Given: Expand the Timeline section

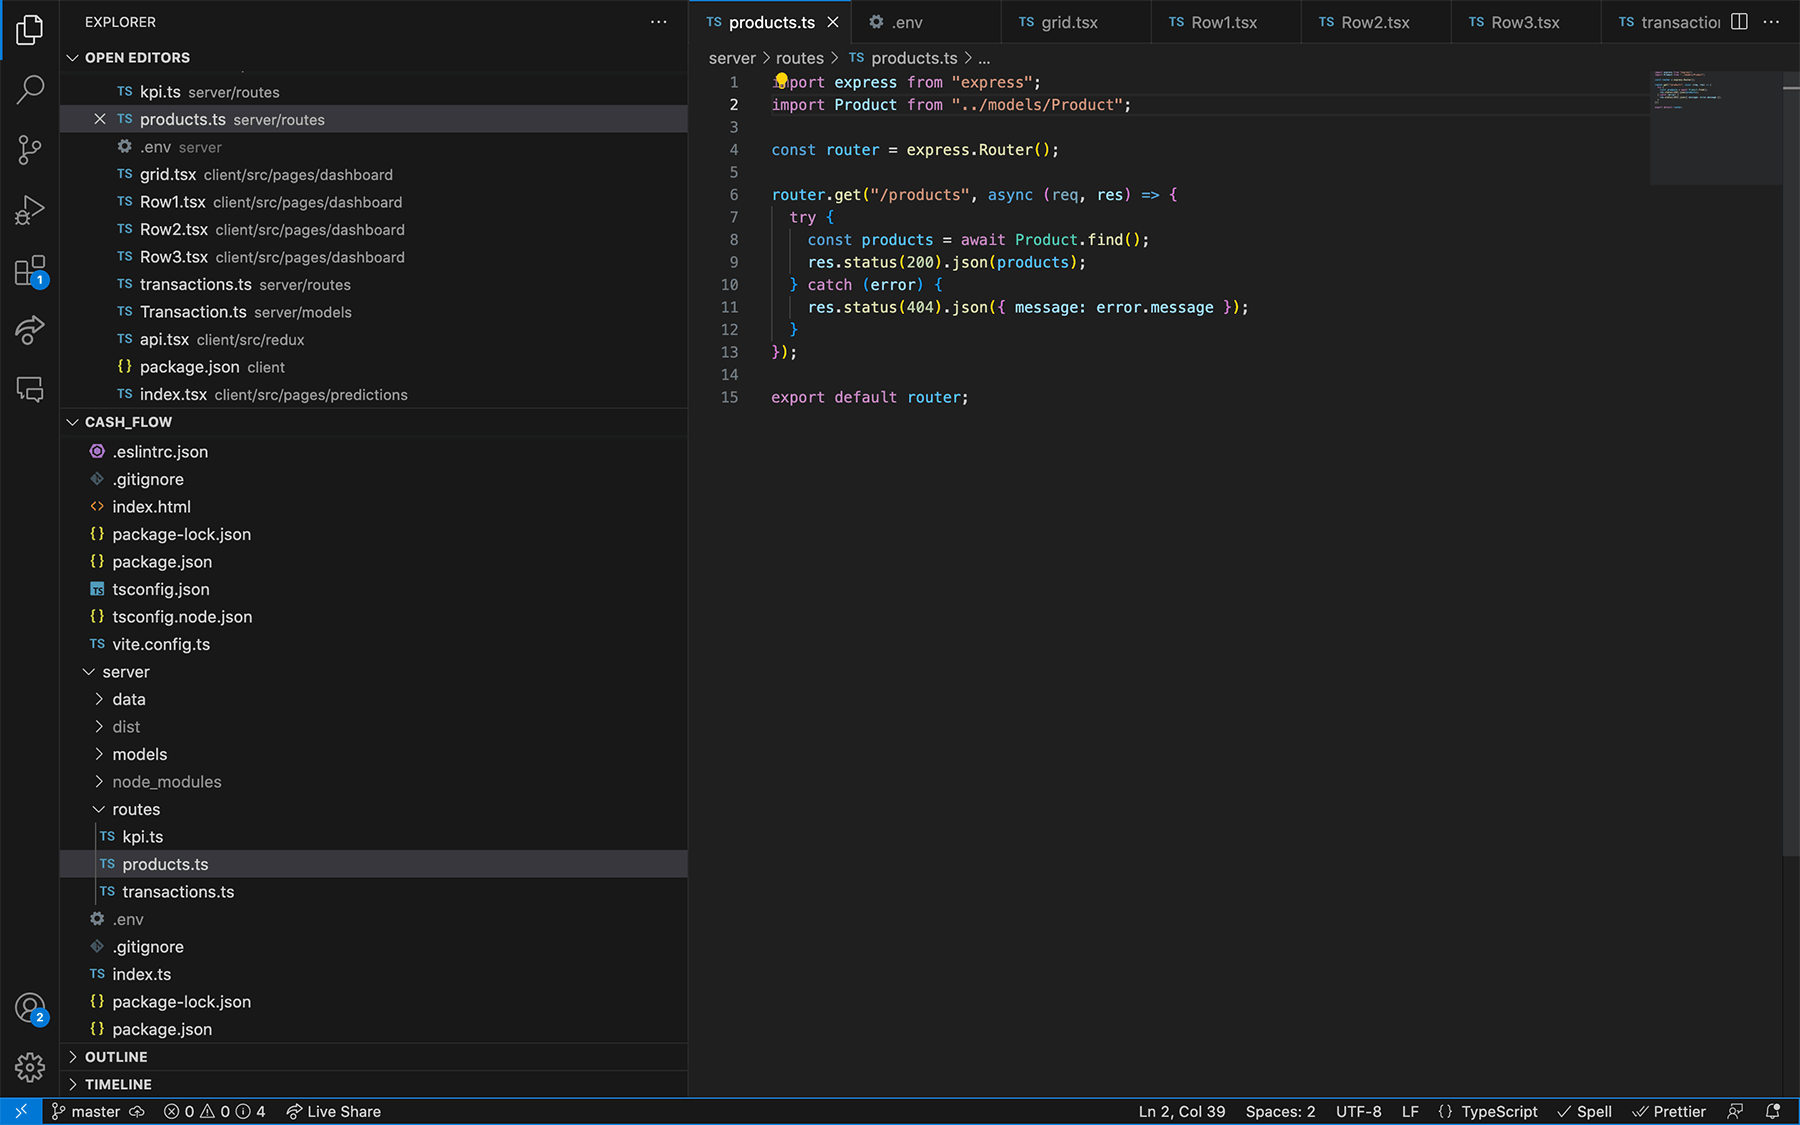Looking at the screenshot, I should click(x=374, y=1084).
